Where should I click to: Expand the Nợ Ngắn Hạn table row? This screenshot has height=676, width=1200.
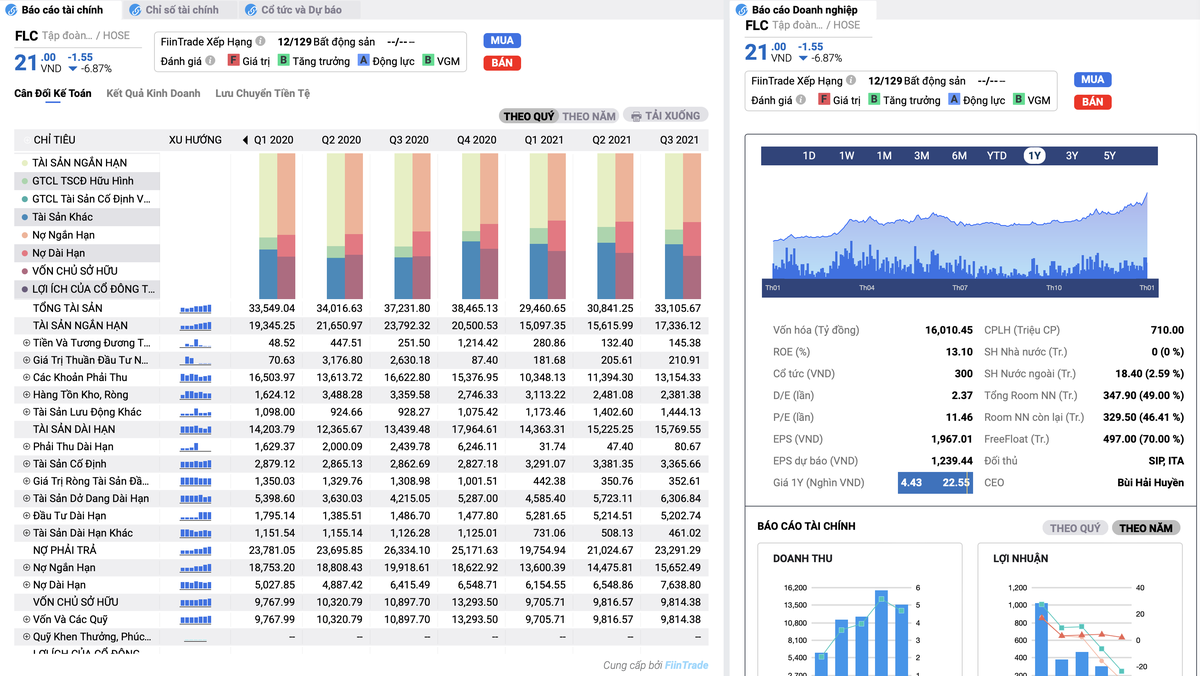coord(26,568)
